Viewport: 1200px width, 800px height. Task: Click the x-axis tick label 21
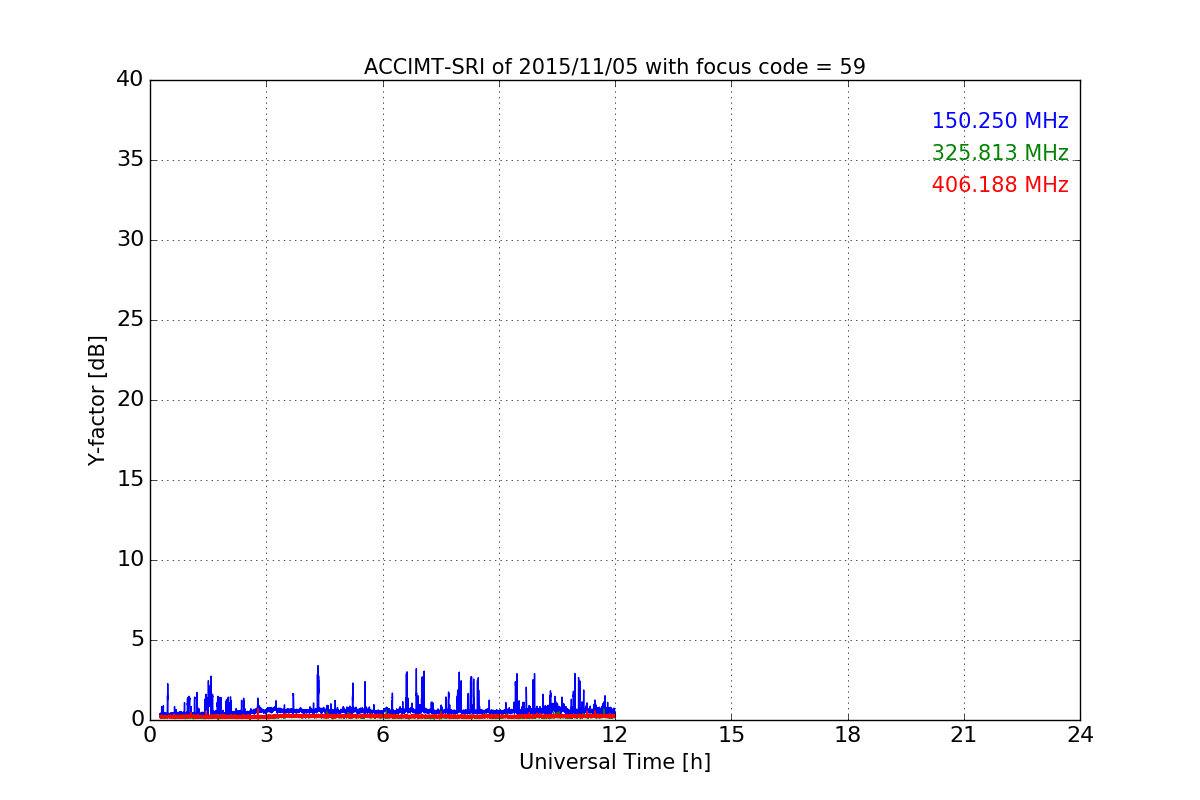[964, 735]
